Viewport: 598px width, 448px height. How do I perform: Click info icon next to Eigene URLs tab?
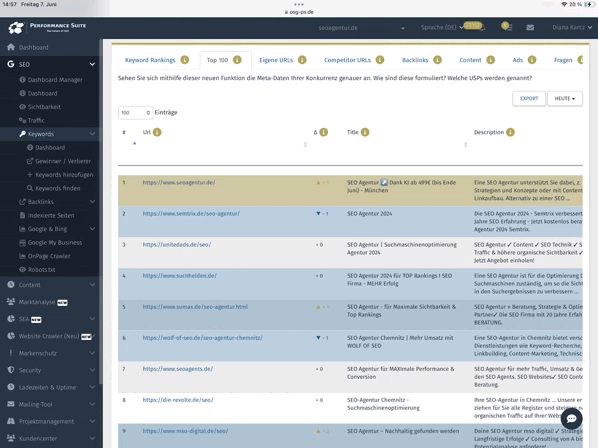coord(302,60)
